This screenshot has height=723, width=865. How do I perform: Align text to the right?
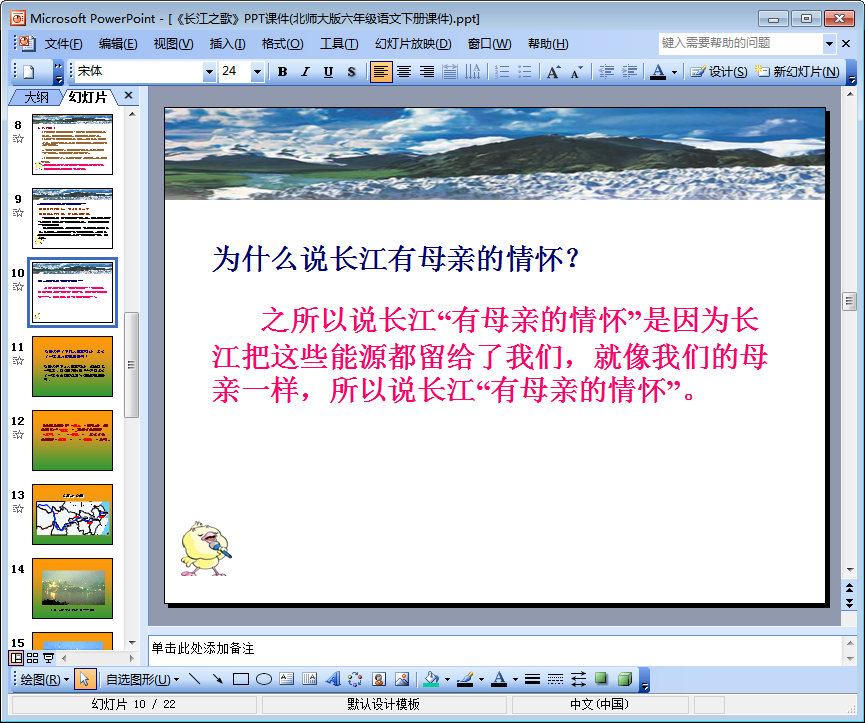[x=427, y=72]
